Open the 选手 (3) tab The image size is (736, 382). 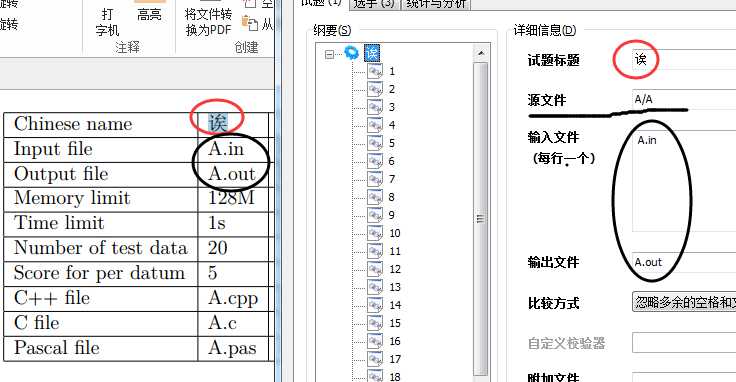[374, 4]
